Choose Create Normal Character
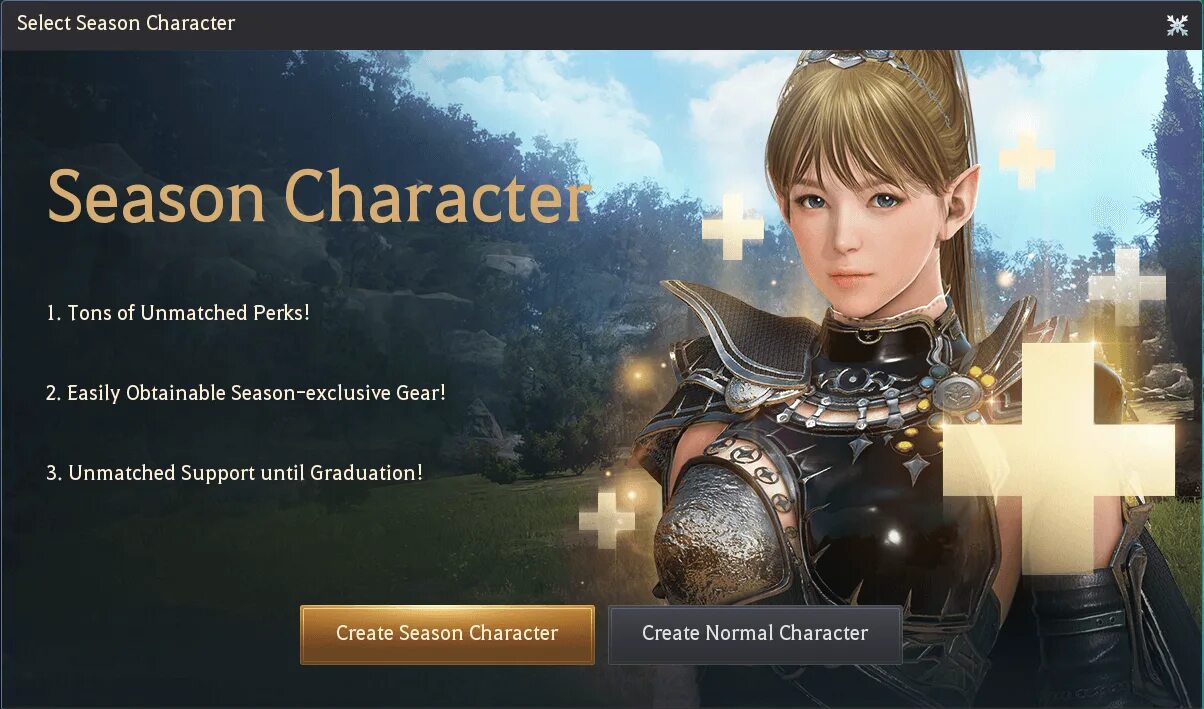The image size is (1204, 709). [755, 634]
